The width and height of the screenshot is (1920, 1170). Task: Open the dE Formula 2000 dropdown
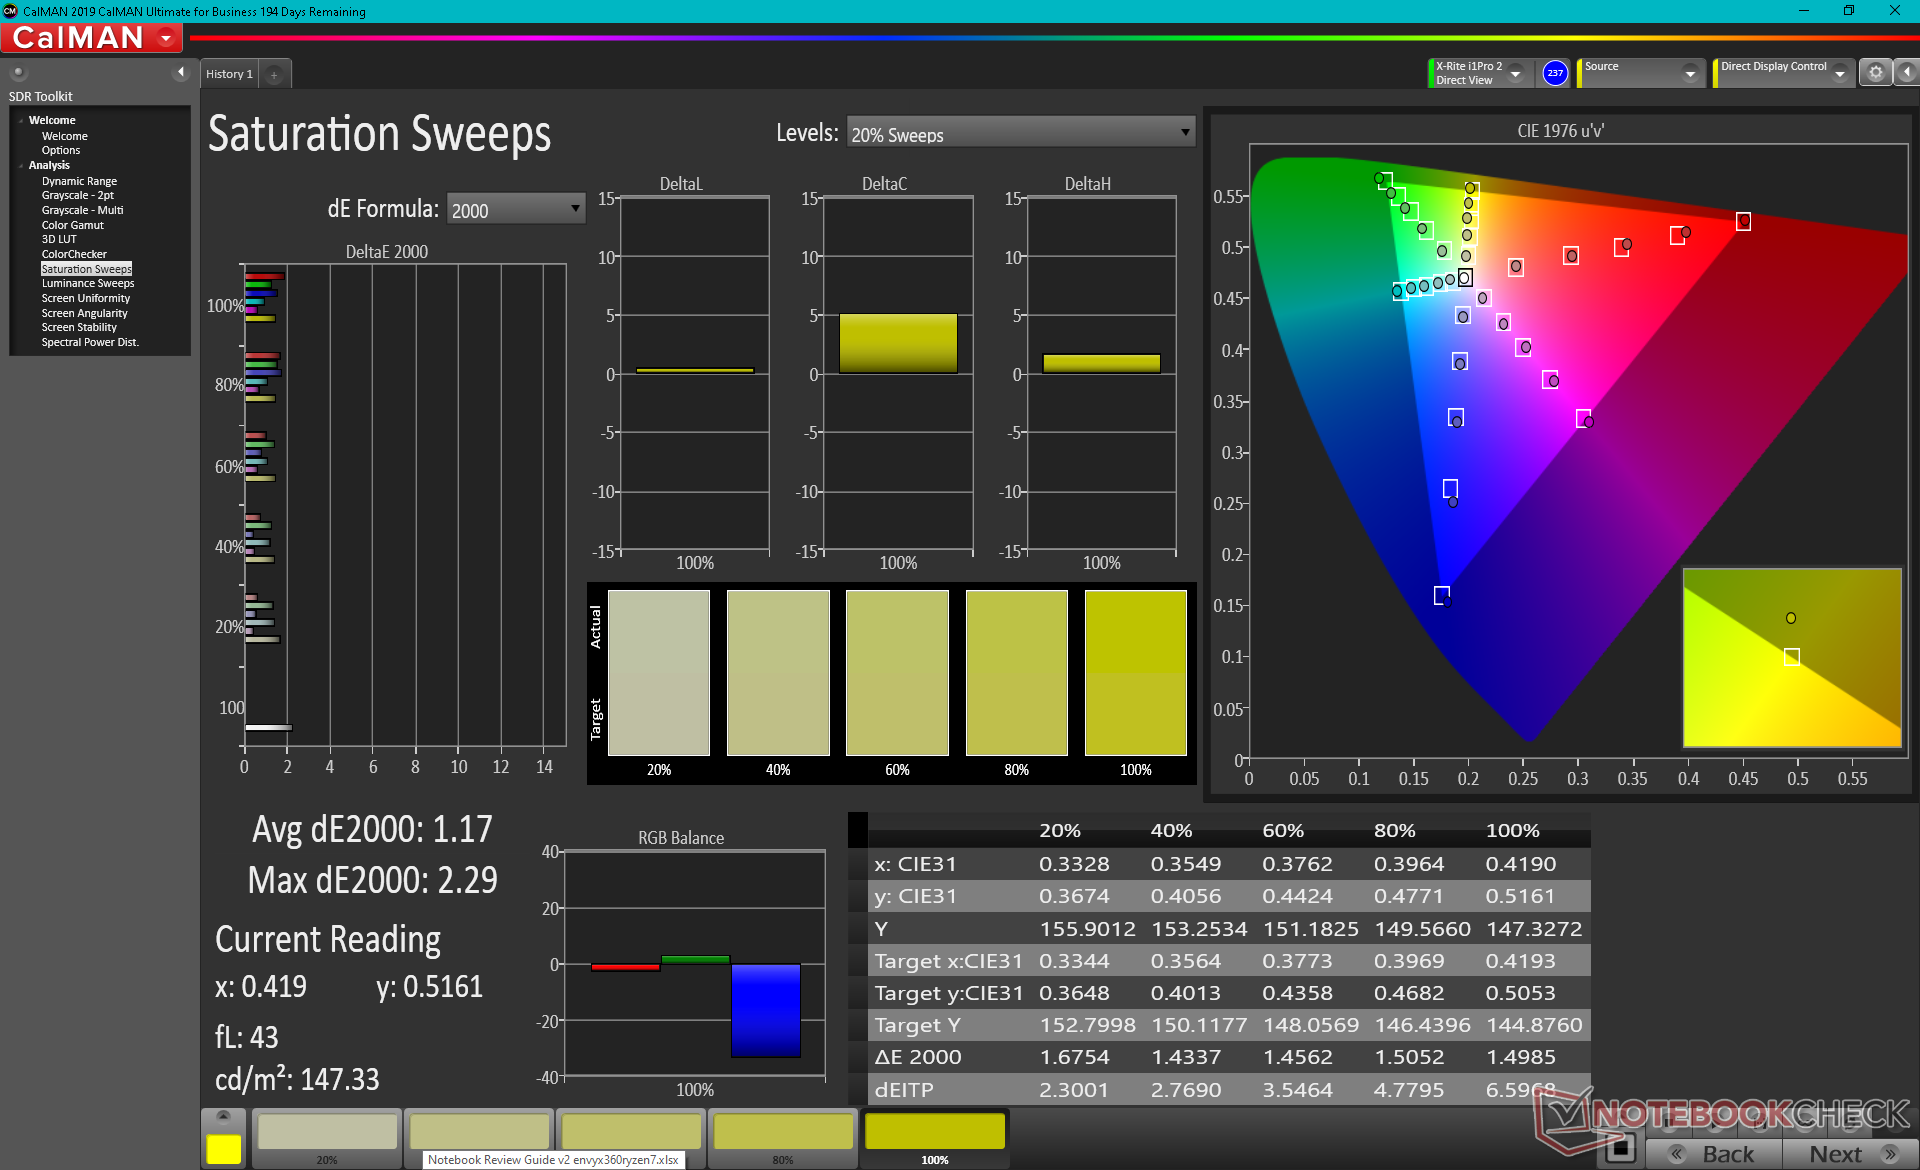pyautogui.click(x=515, y=209)
